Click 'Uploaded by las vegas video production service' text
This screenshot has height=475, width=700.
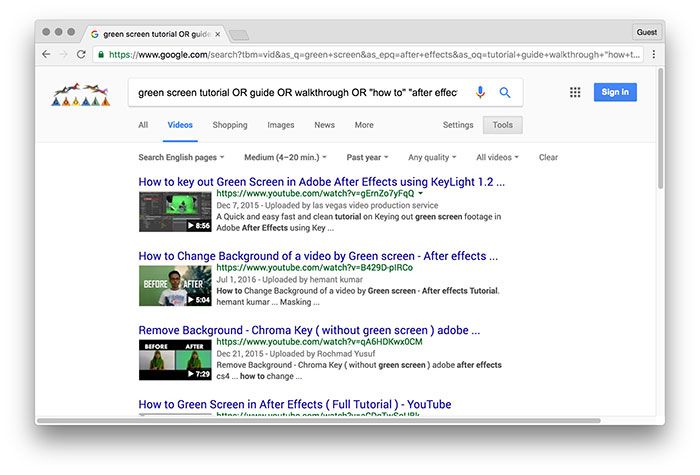click(x=352, y=205)
